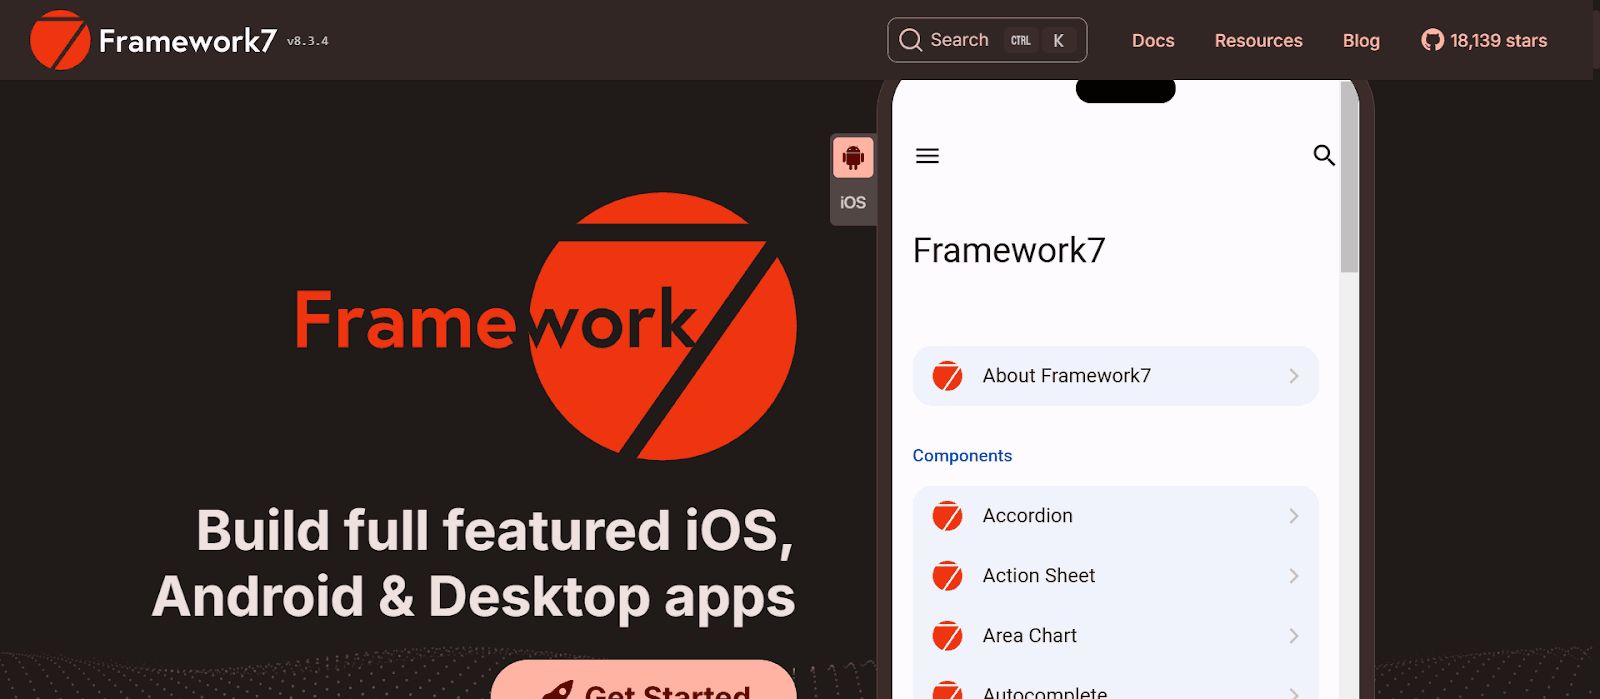Viewport: 1600px width, 699px height.
Task: Expand Area Chart row chevron
Action: 1294,636
